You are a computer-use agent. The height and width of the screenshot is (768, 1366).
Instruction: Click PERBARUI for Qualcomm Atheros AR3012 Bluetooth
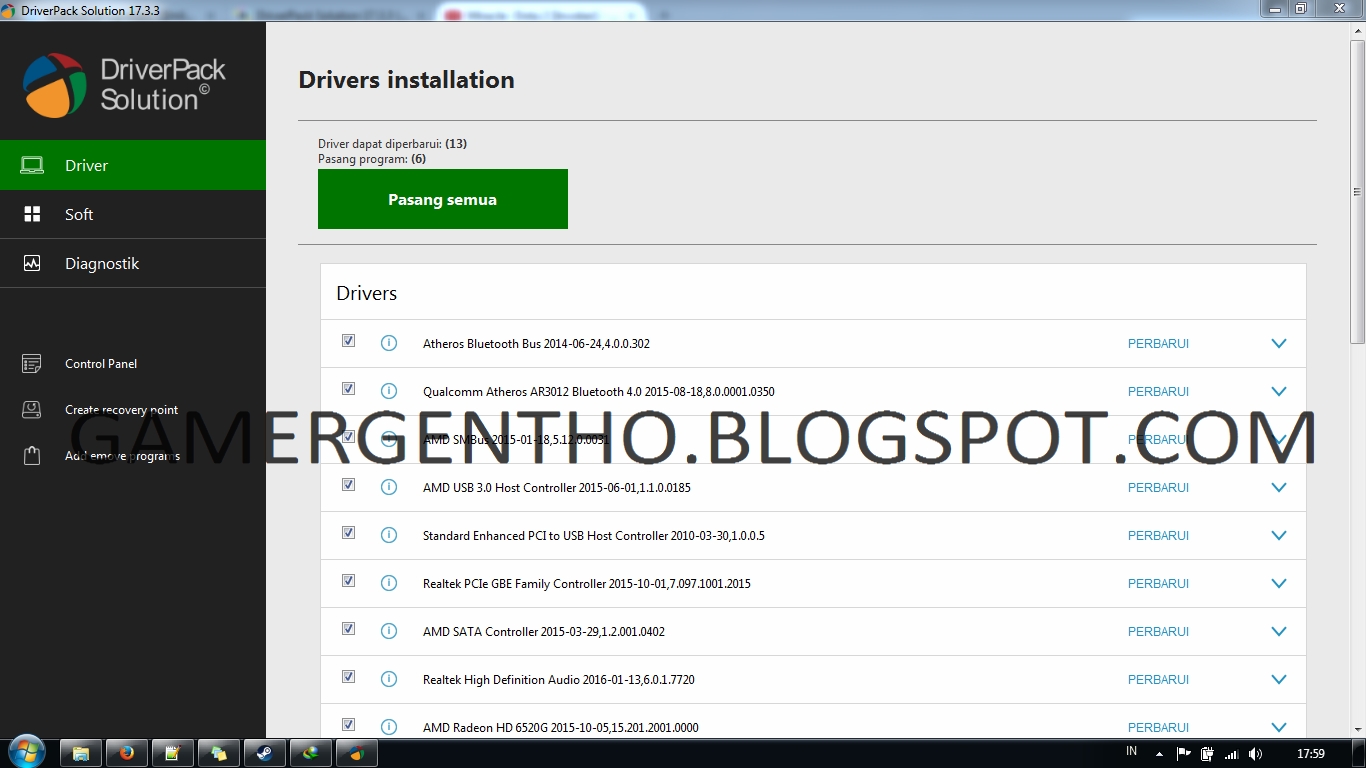click(x=1158, y=392)
